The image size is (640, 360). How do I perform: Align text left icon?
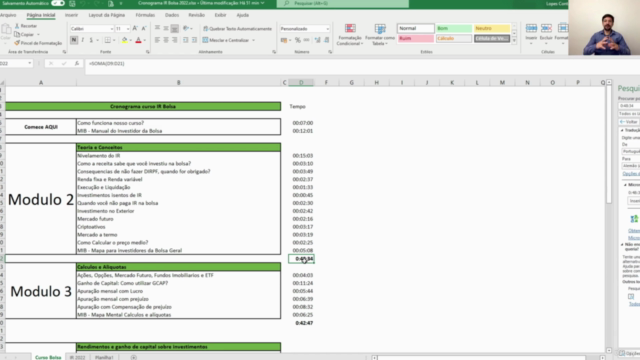[x=157, y=40]
